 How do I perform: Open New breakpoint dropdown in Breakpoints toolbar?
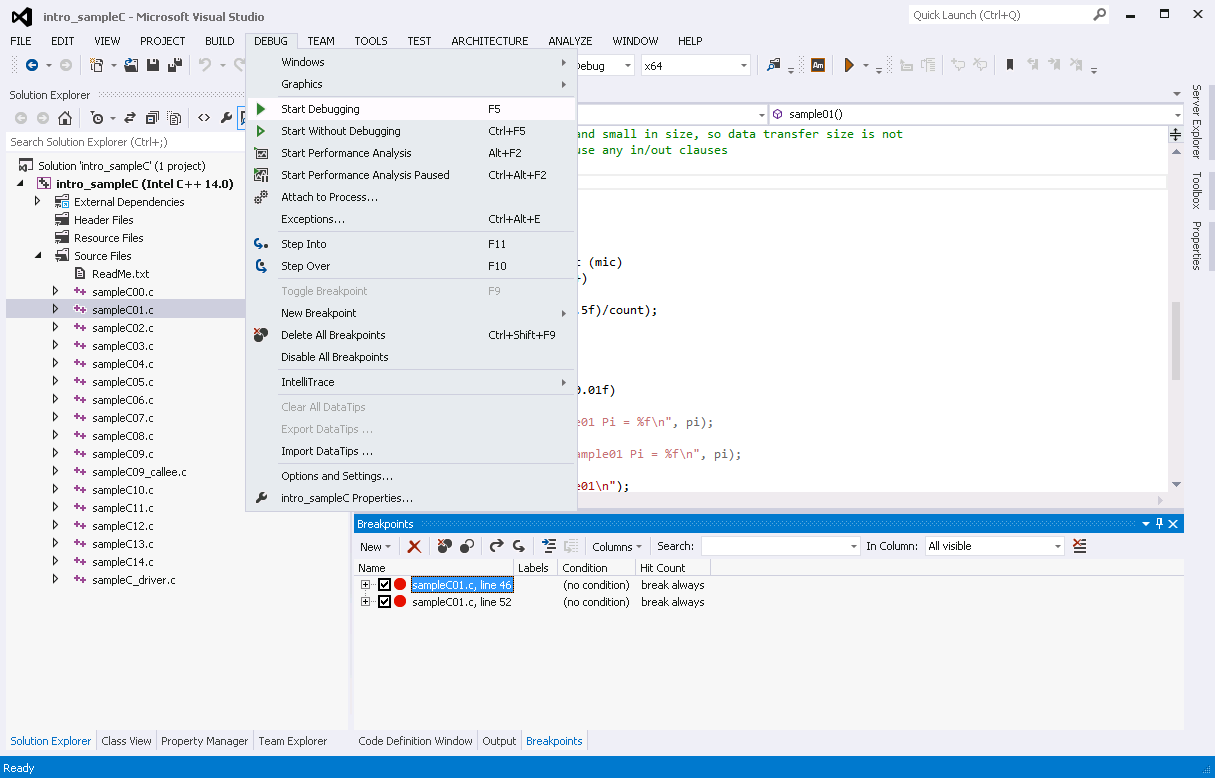(375, 546)
